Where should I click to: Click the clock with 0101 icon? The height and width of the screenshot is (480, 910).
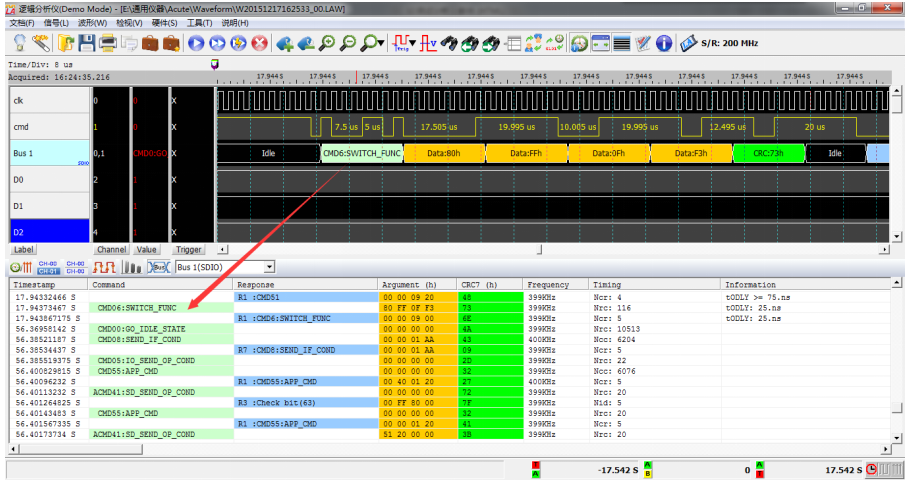tap(554, 43)
